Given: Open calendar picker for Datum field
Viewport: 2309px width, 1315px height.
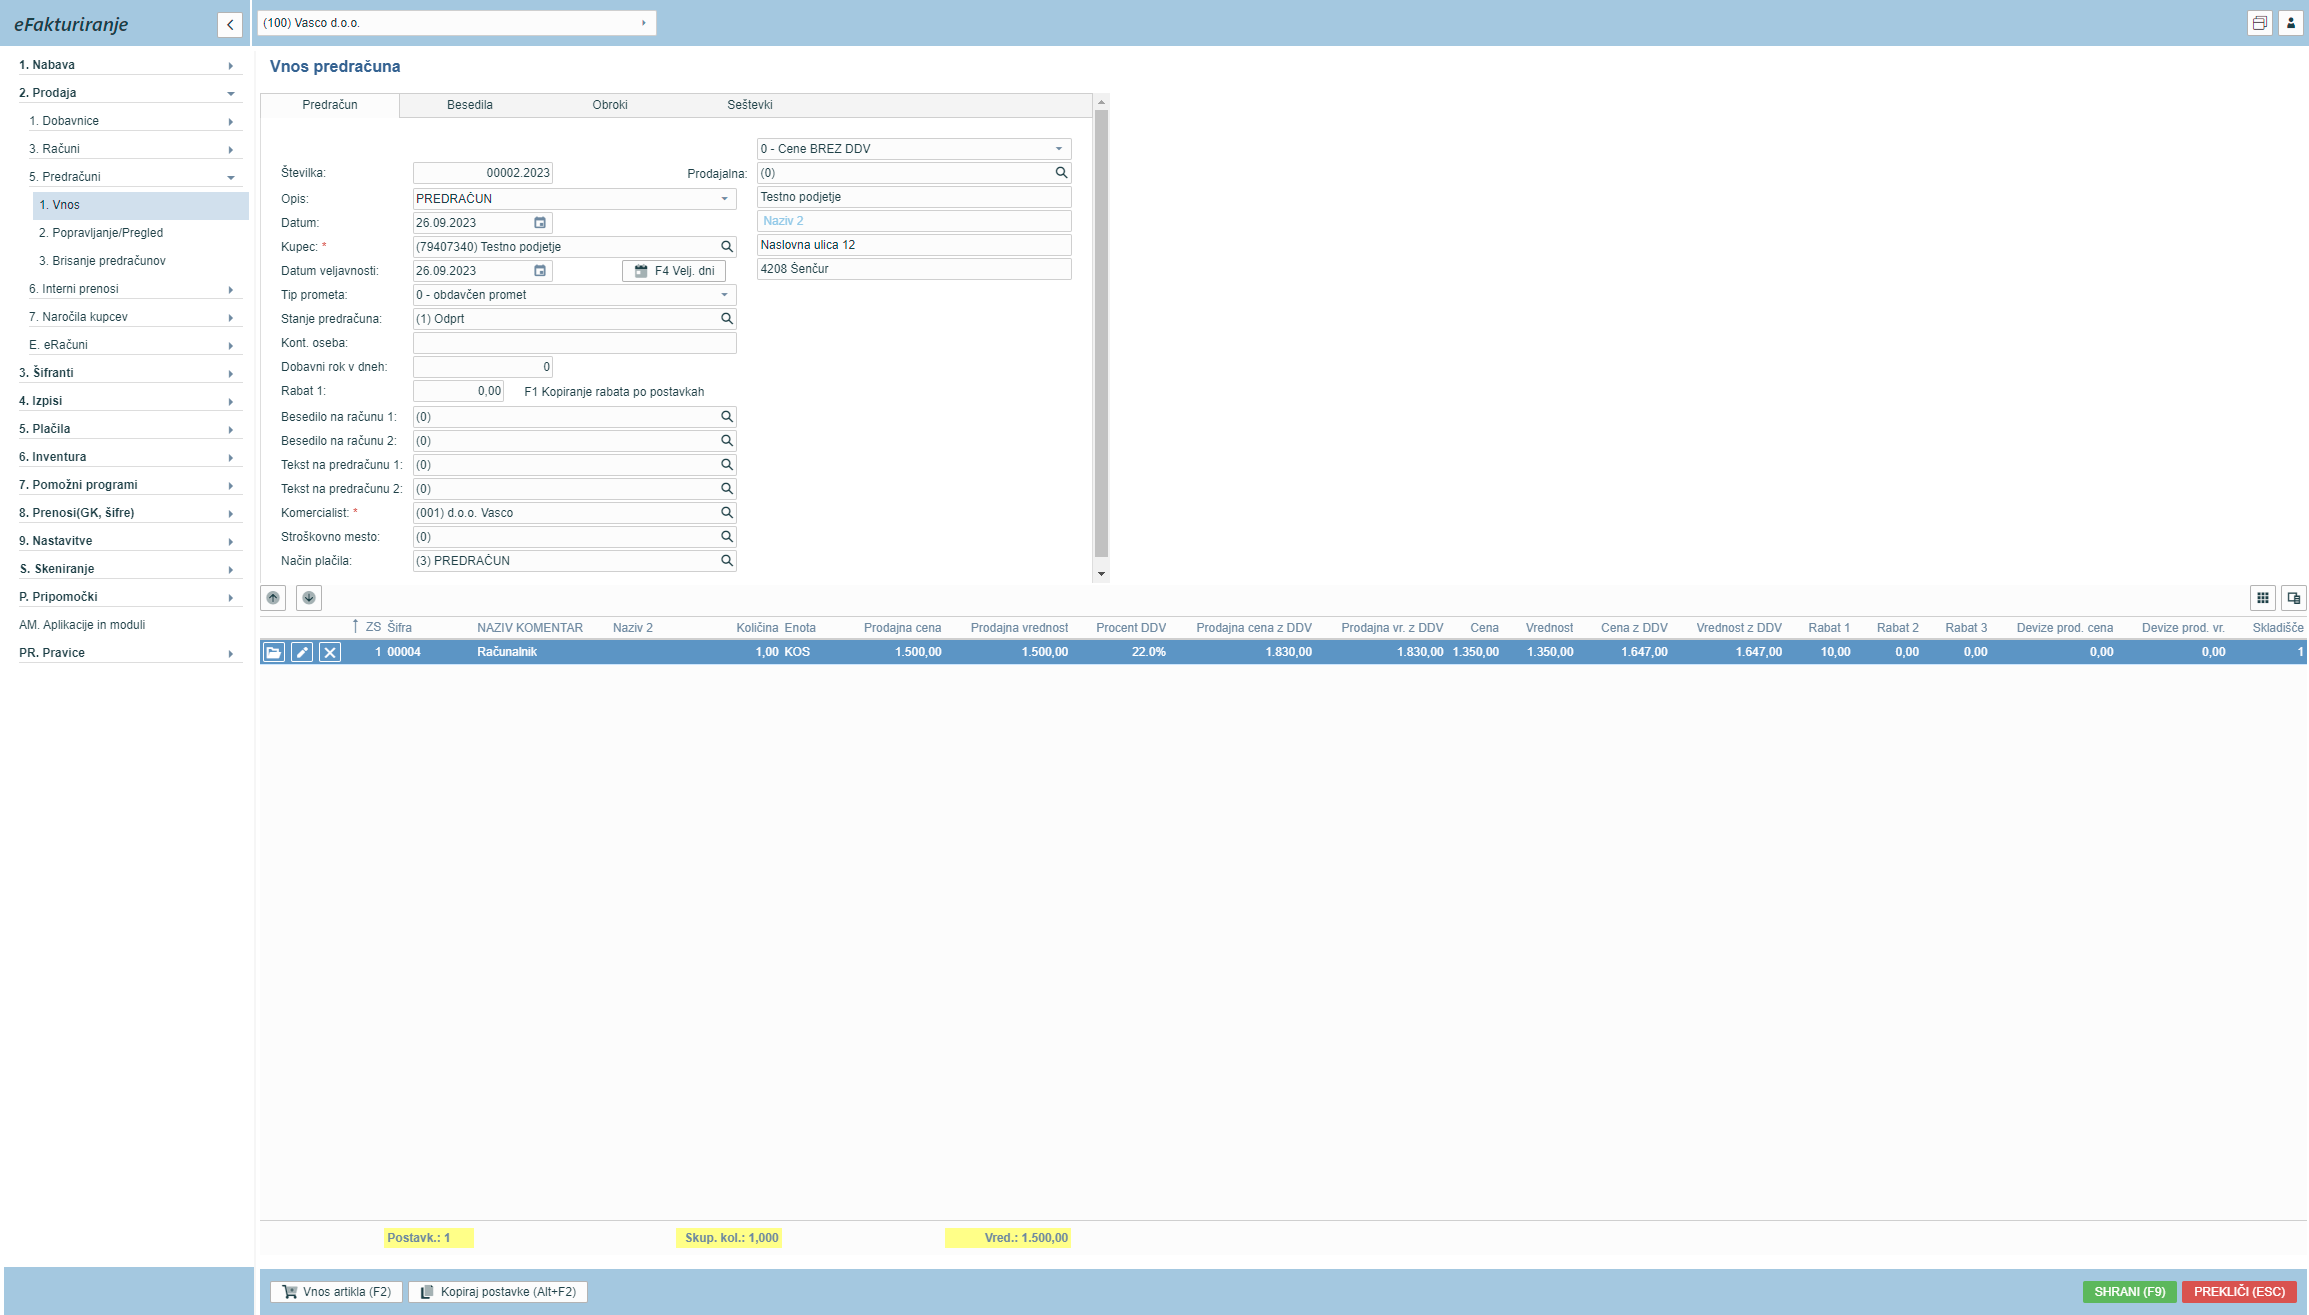Looking at the screenshot, I should coord(540,223).
